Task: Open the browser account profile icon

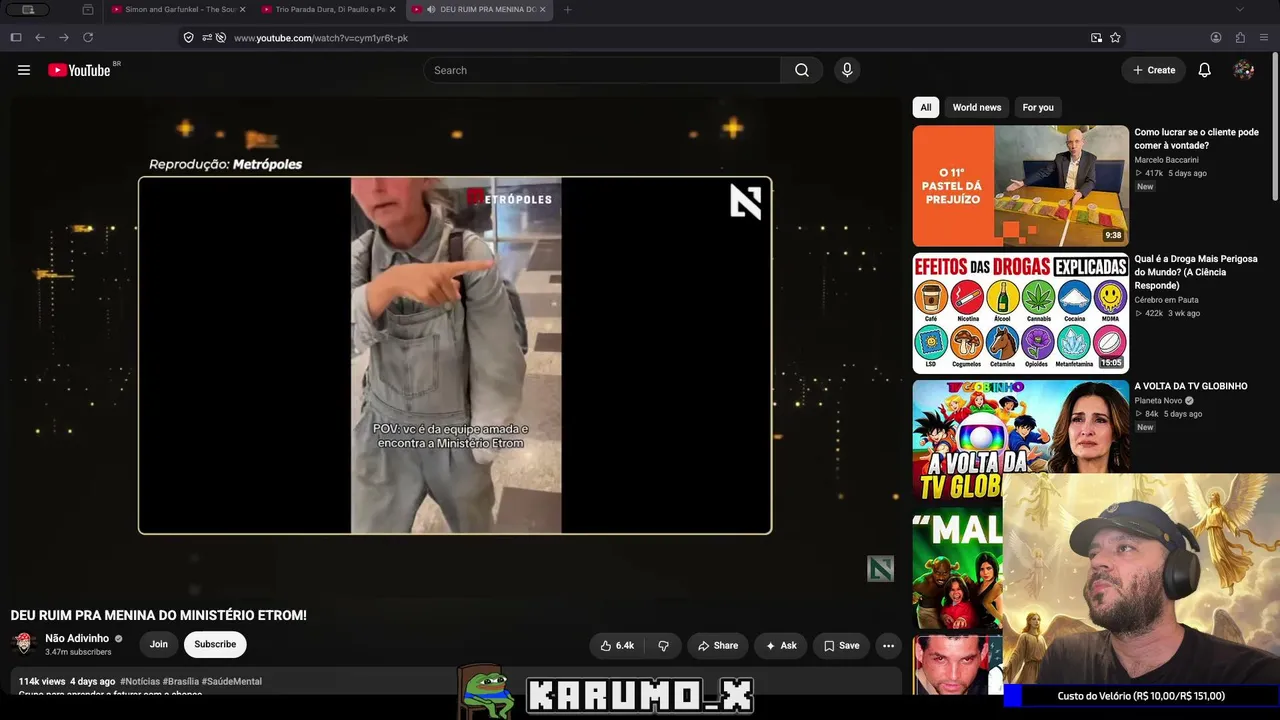Action: pyautogui.click(x=1216, y=38)
